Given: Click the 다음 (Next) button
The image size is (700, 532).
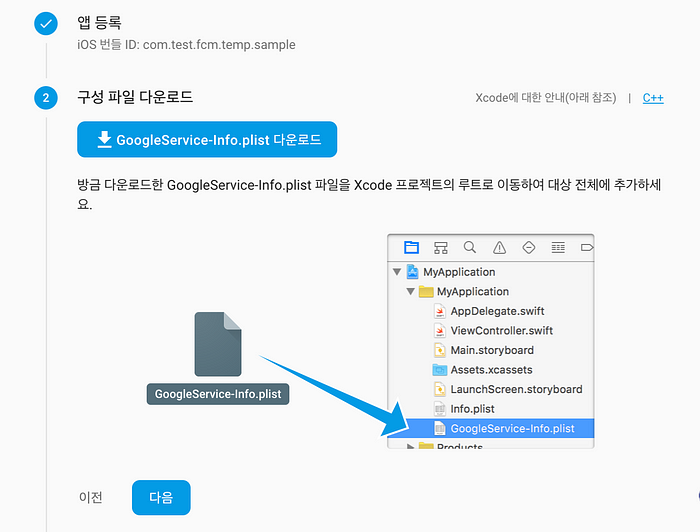Looking at the screenshot, I should pyautogui.click(x=161, y=497).
